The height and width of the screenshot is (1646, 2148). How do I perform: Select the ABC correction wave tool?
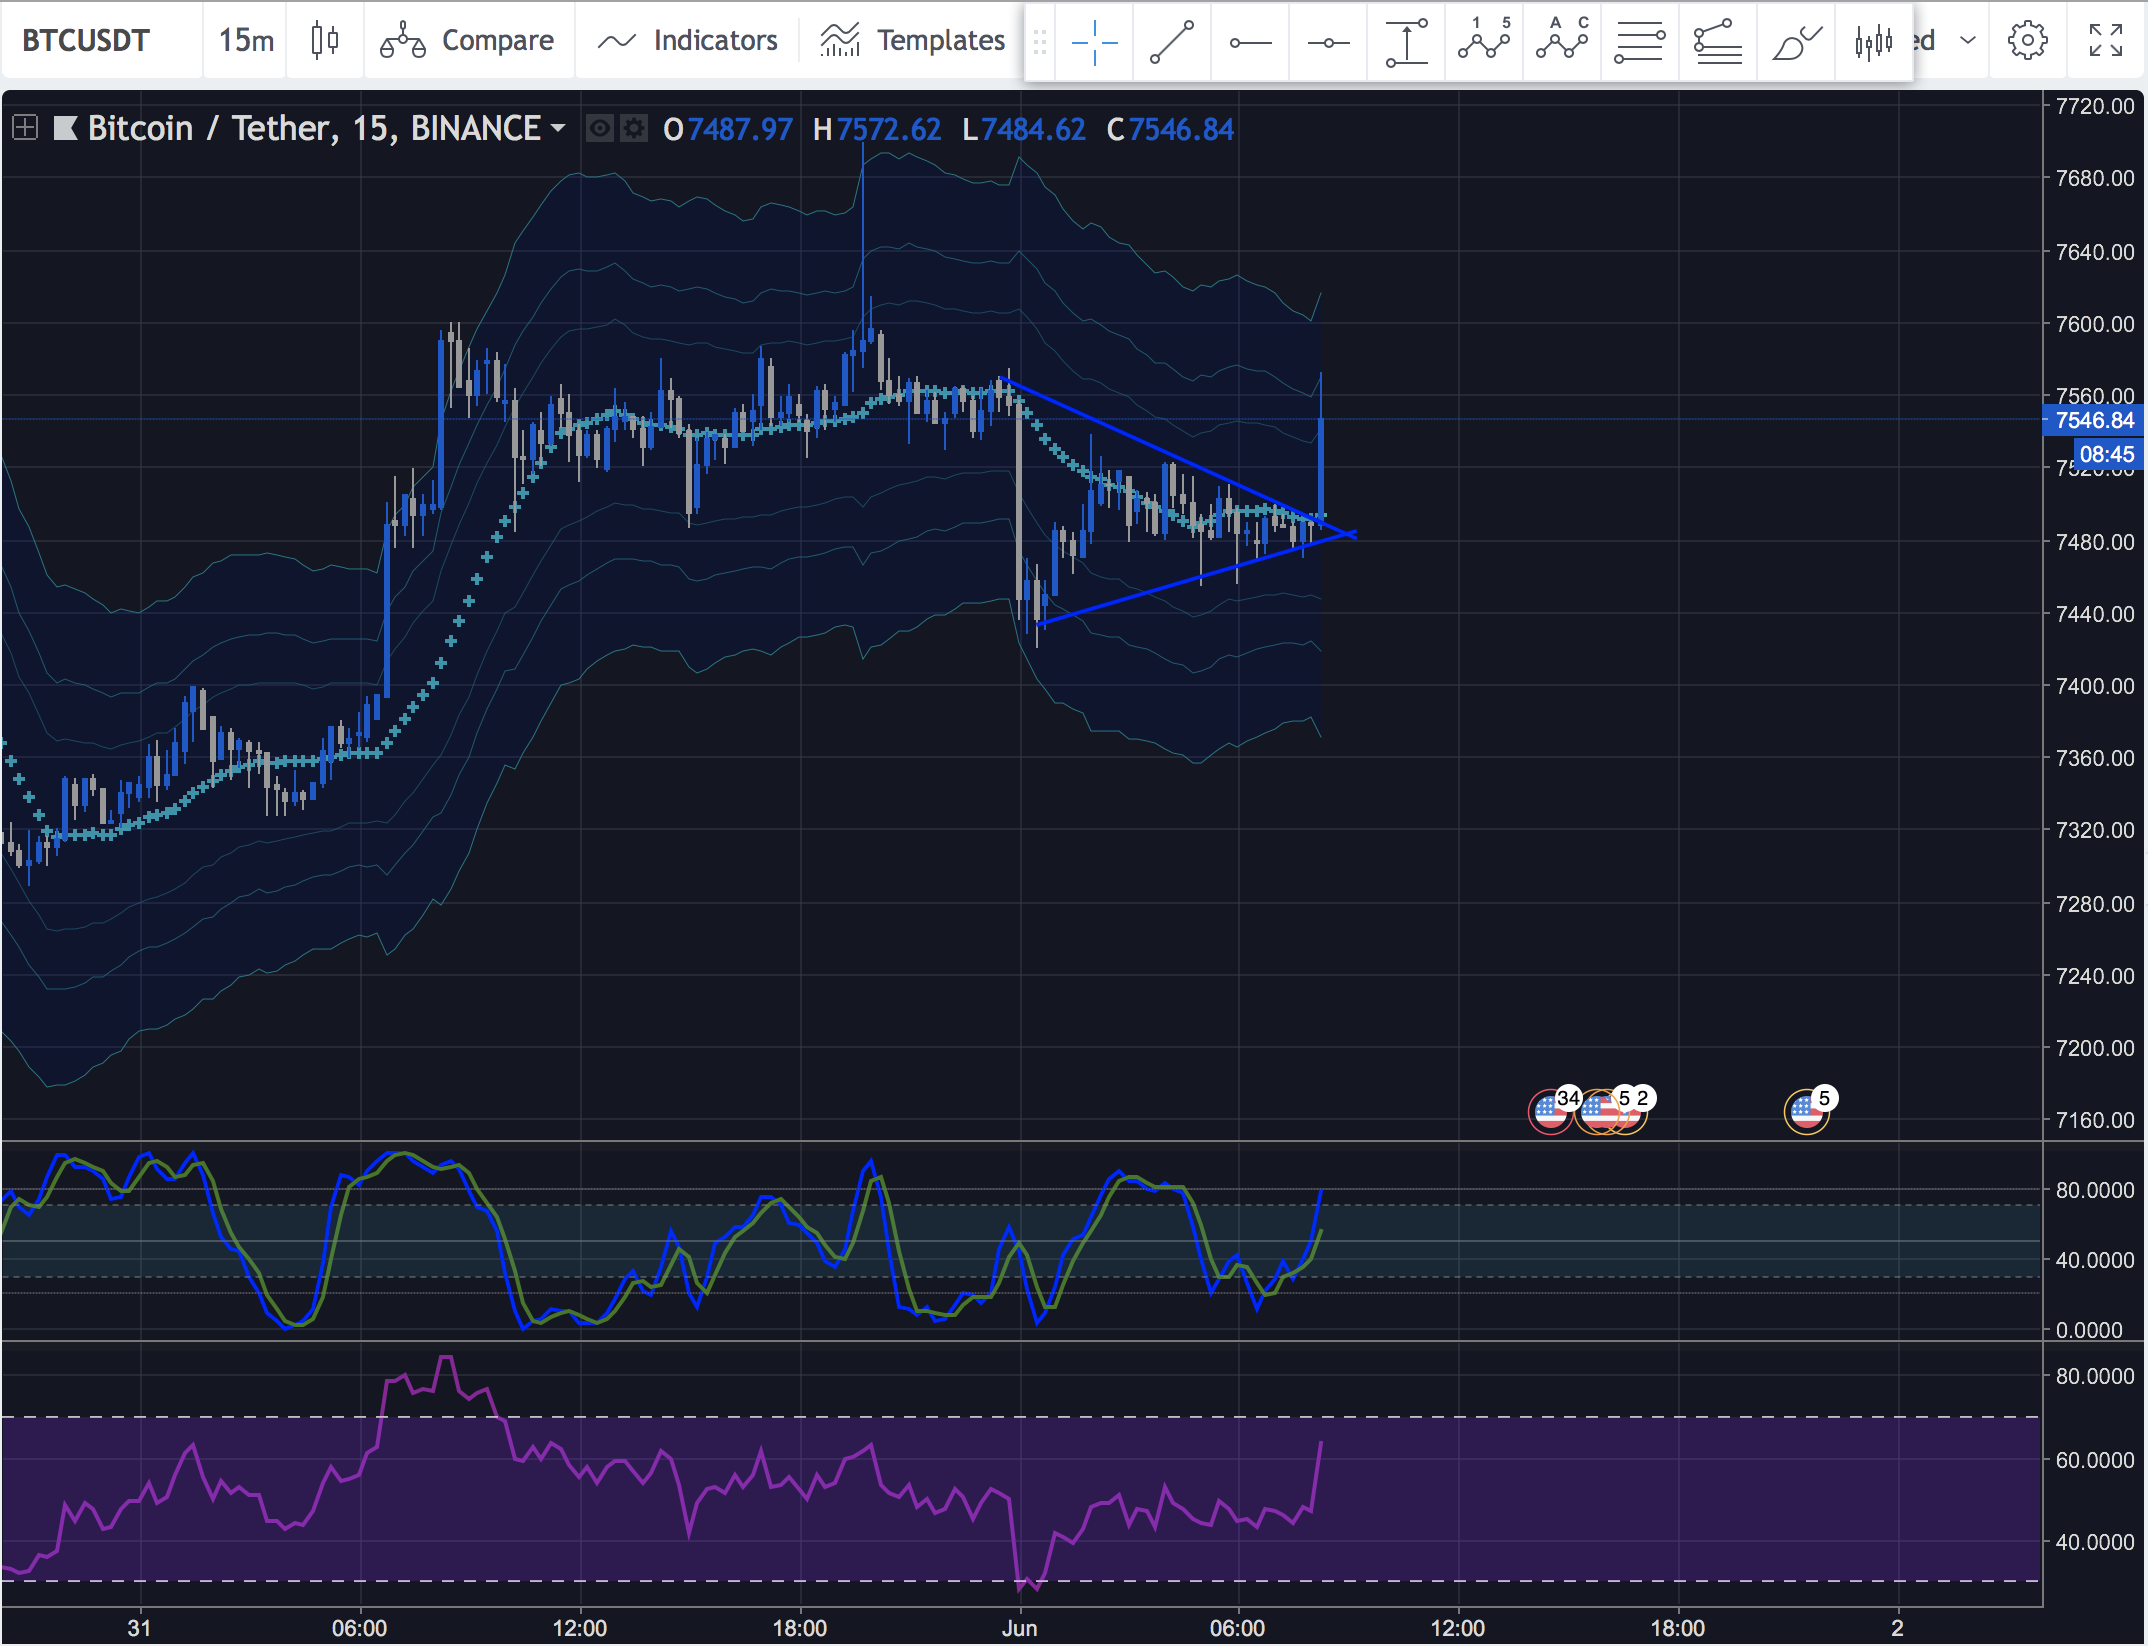[x=1562, y=42]
